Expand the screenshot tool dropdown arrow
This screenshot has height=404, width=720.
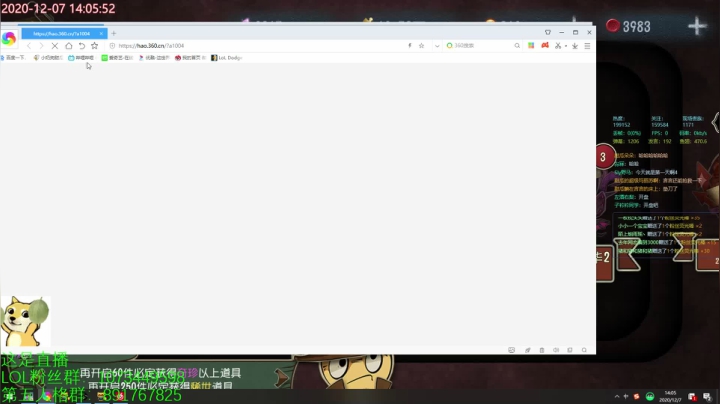566,46
